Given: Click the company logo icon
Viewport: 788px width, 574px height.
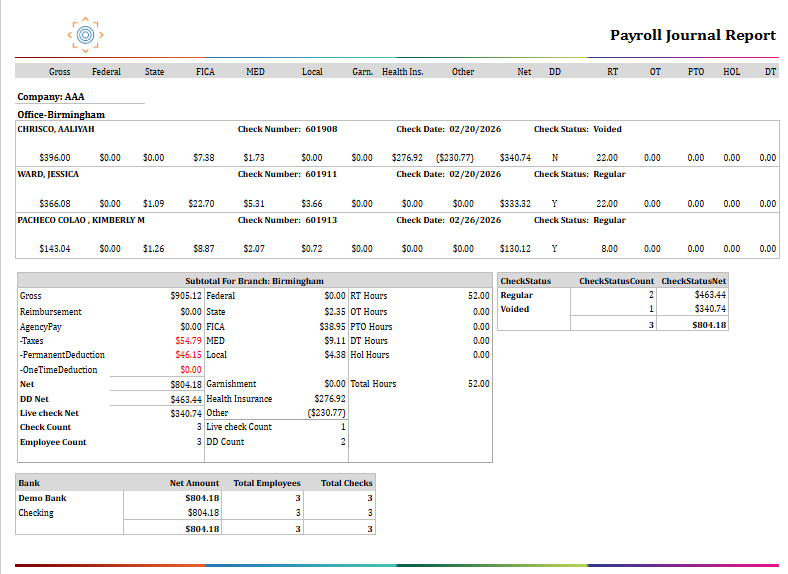Looking at the screenshot, I should point(85,35).
